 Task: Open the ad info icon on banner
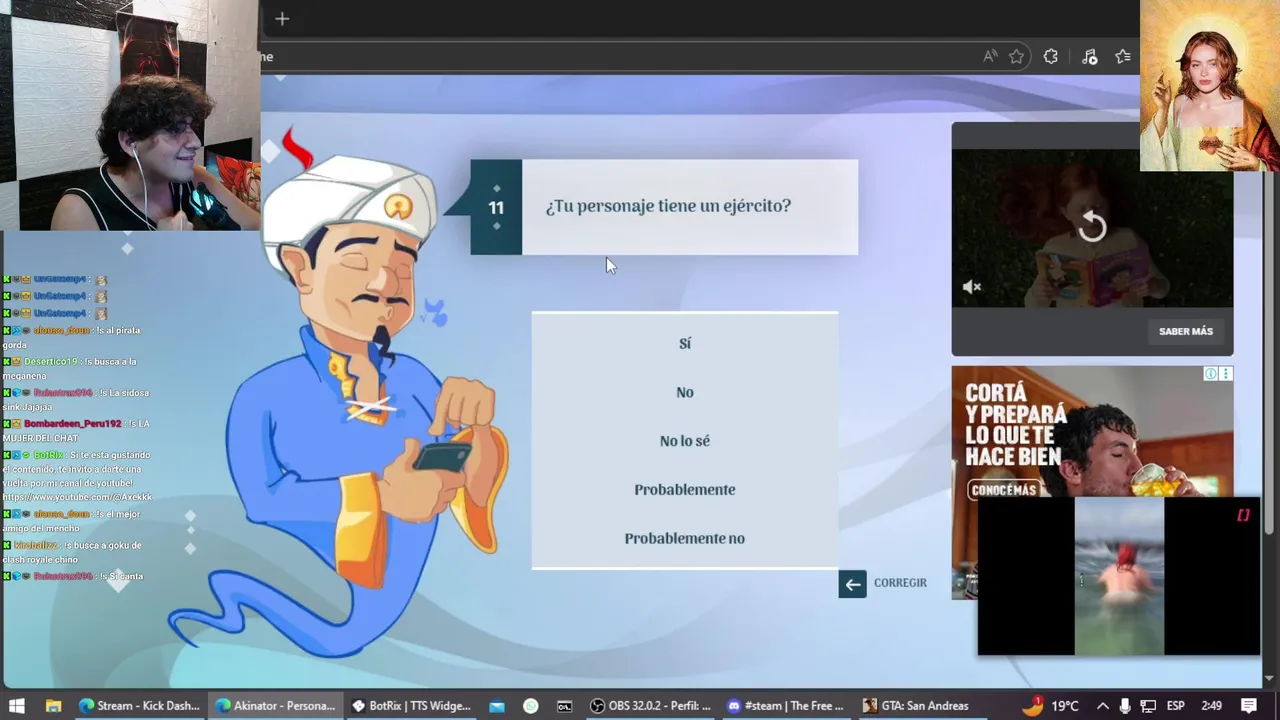point(1211,374)
